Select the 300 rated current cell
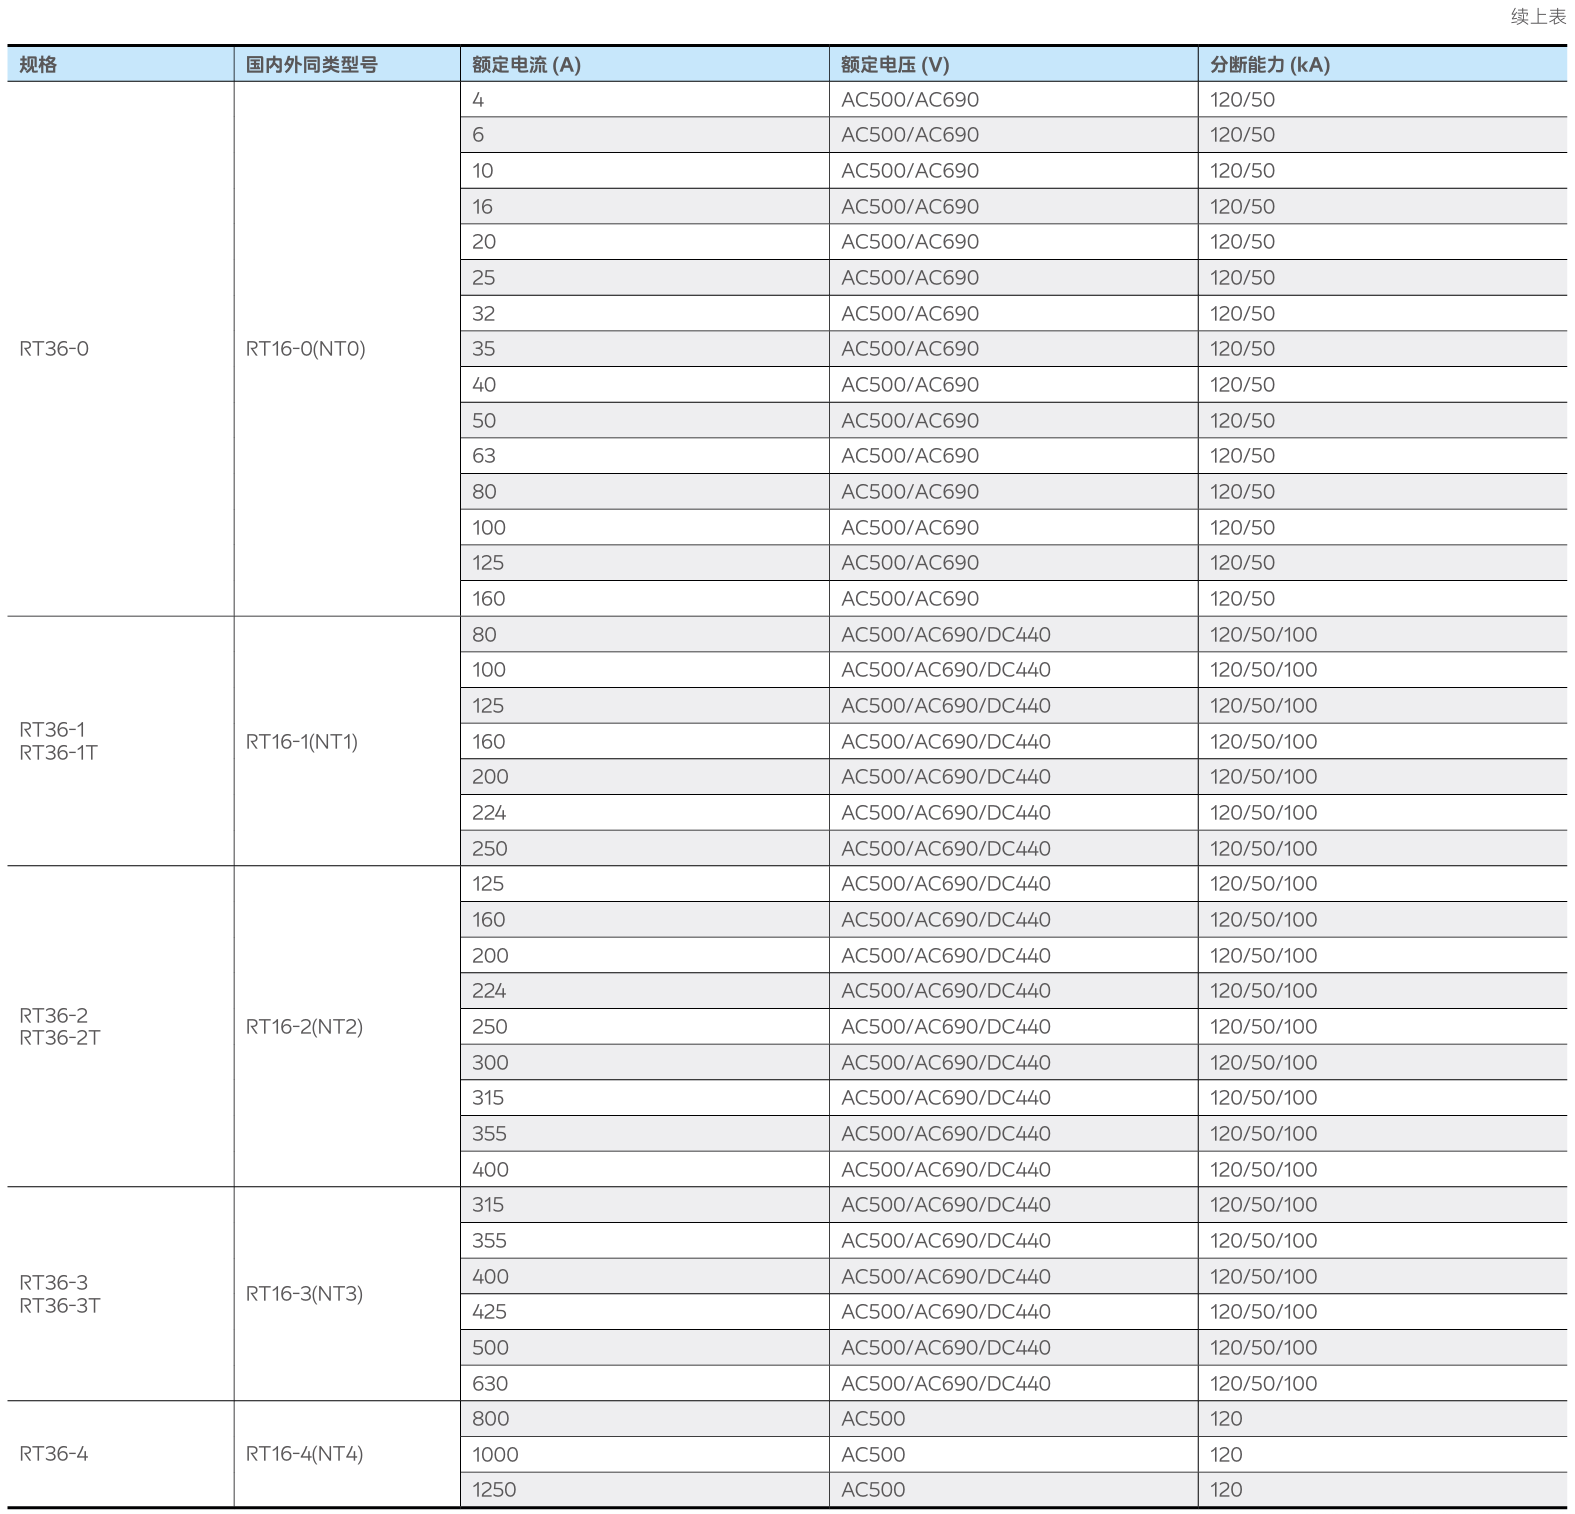 click(490, 1063)
